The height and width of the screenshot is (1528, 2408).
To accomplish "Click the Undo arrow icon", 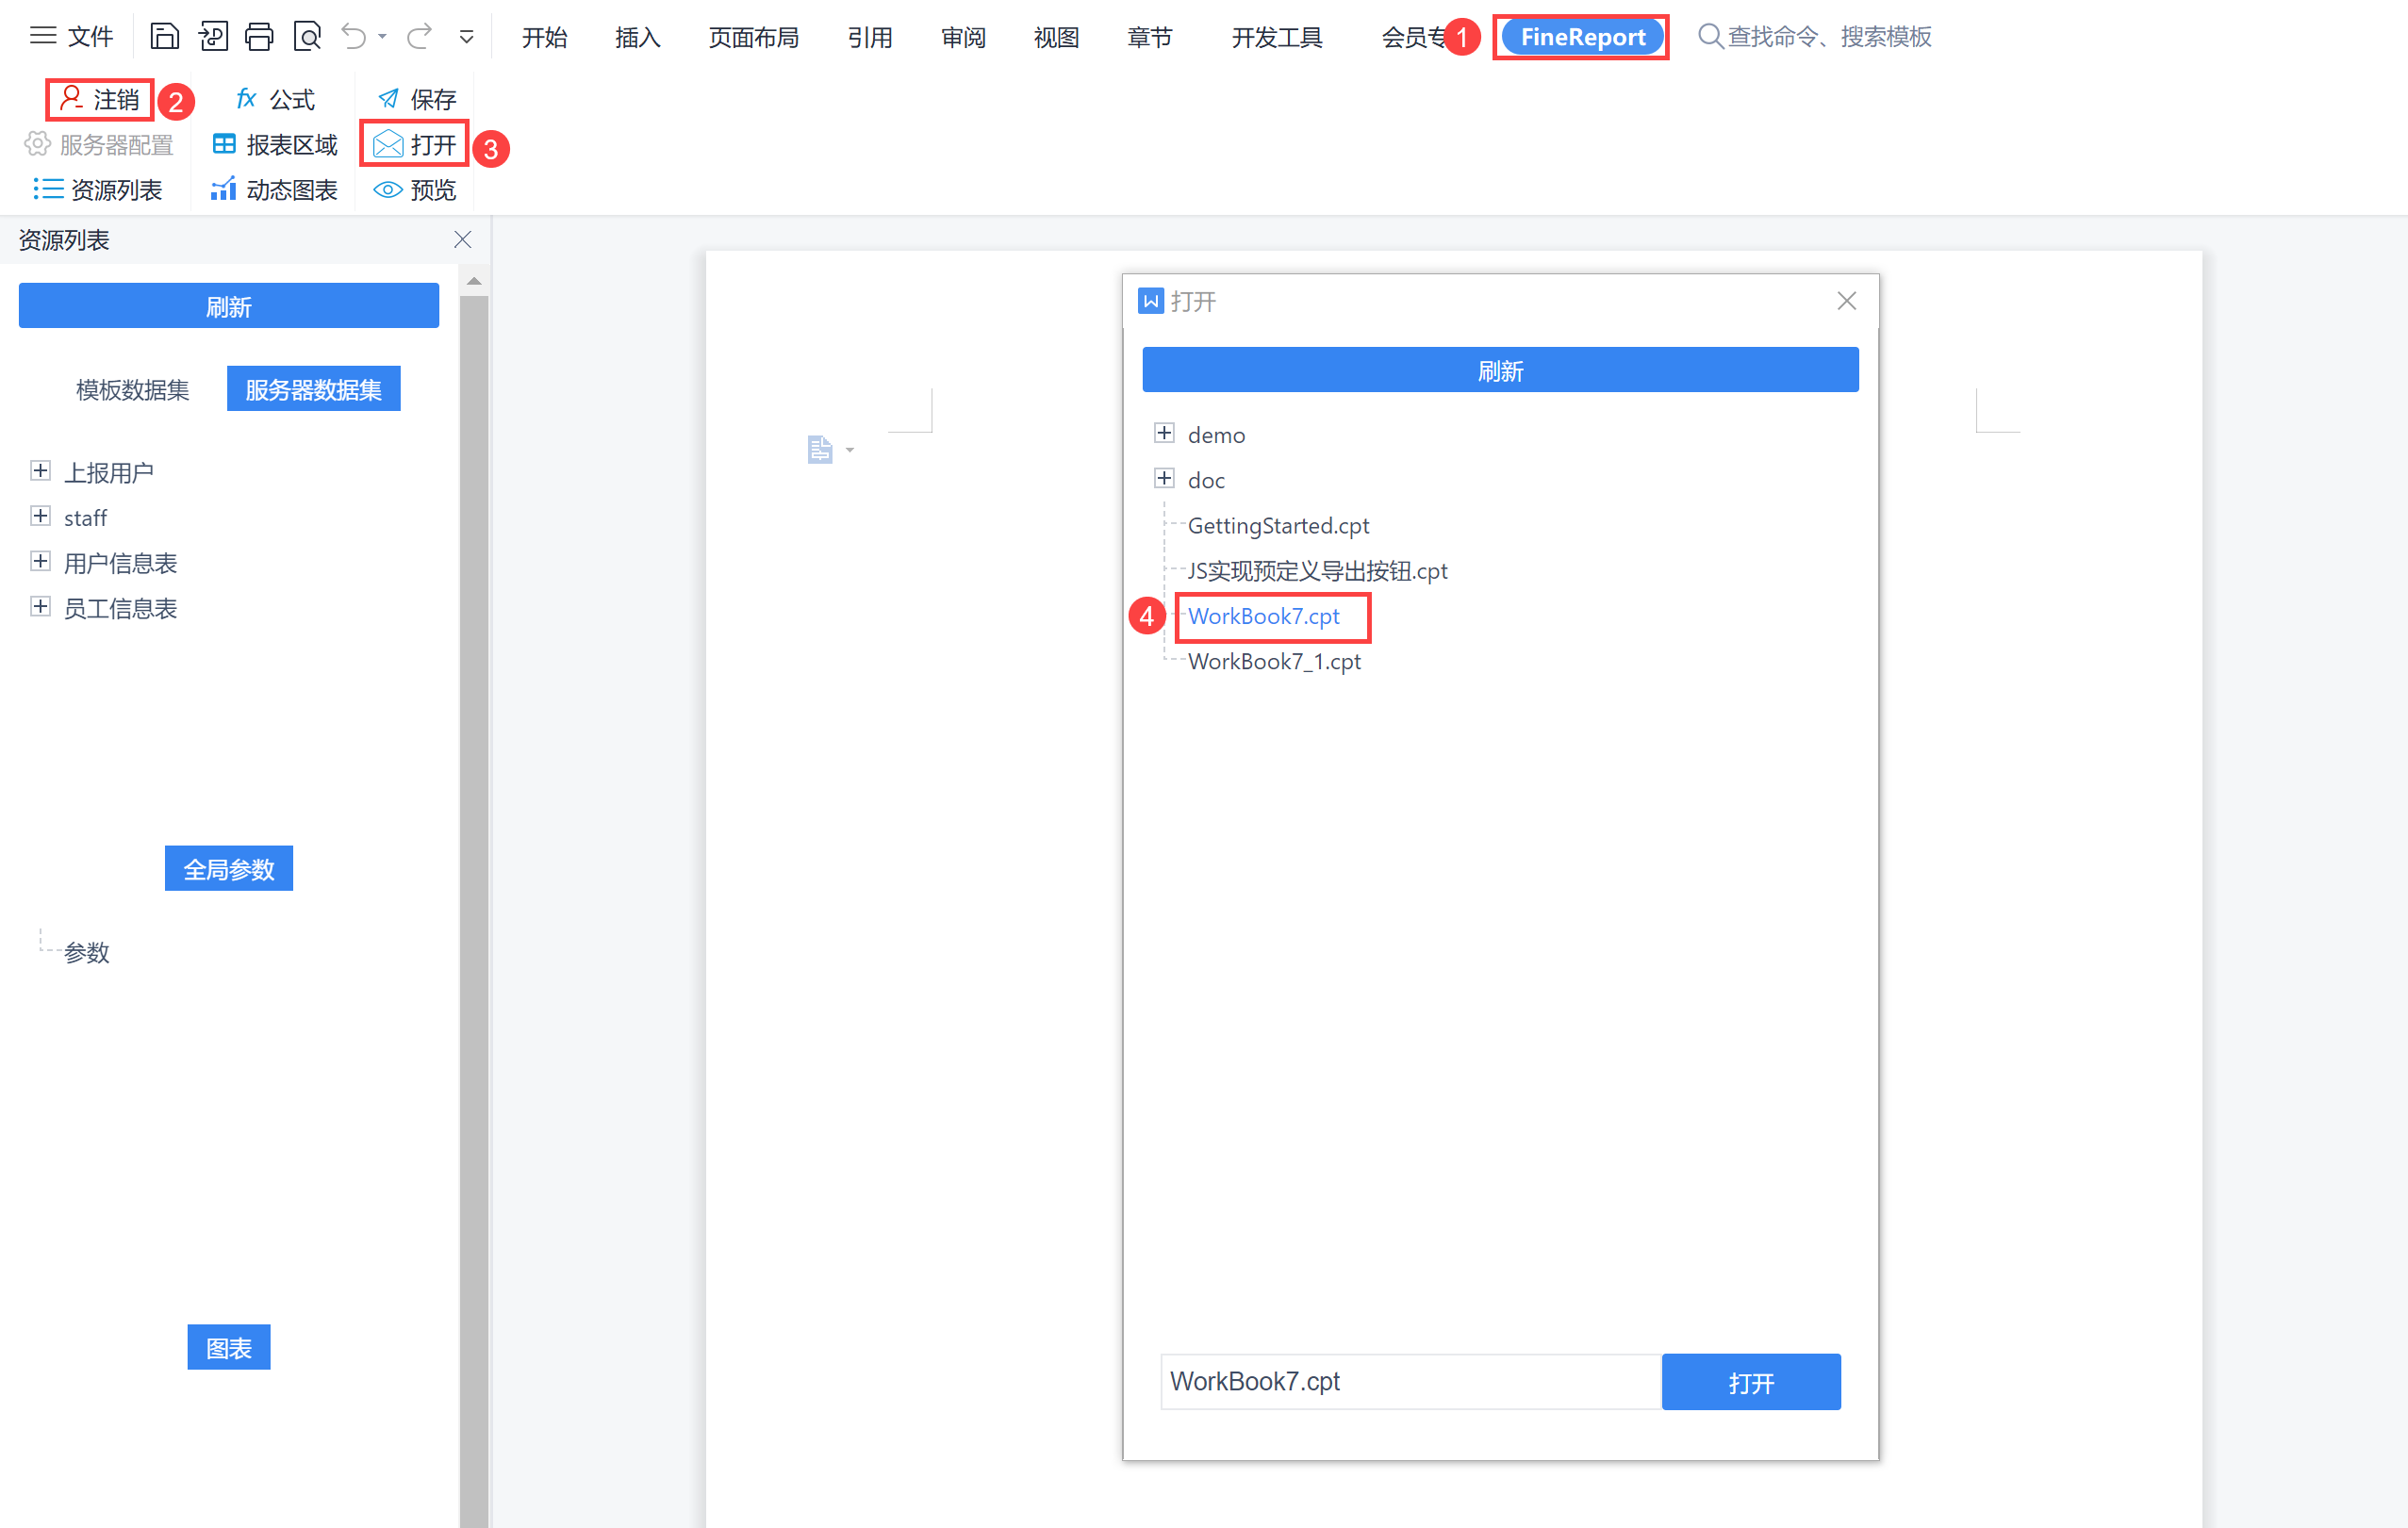I will click(353, 37).
